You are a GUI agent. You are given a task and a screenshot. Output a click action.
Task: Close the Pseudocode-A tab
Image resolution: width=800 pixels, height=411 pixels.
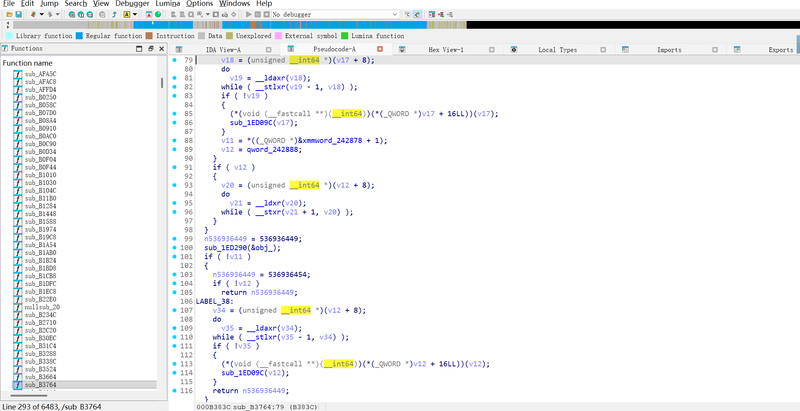click(x=380, y=49)
